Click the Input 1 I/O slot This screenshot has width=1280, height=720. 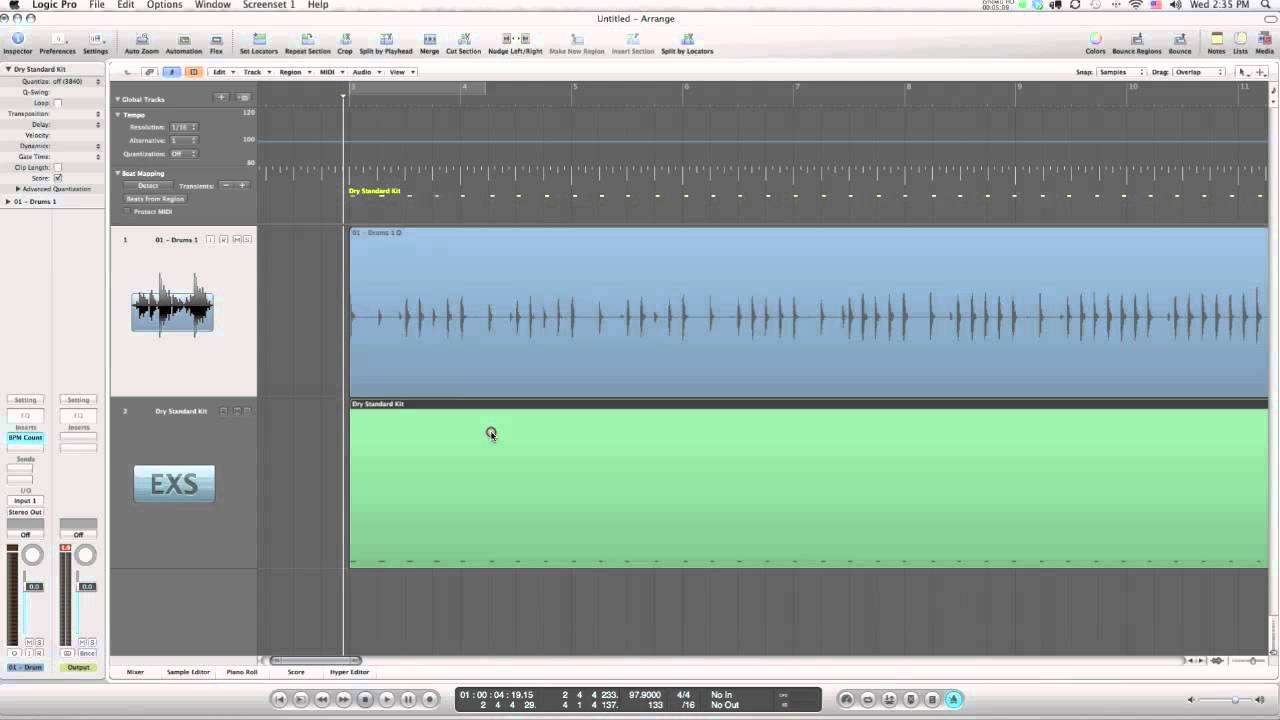coord(26,500)
